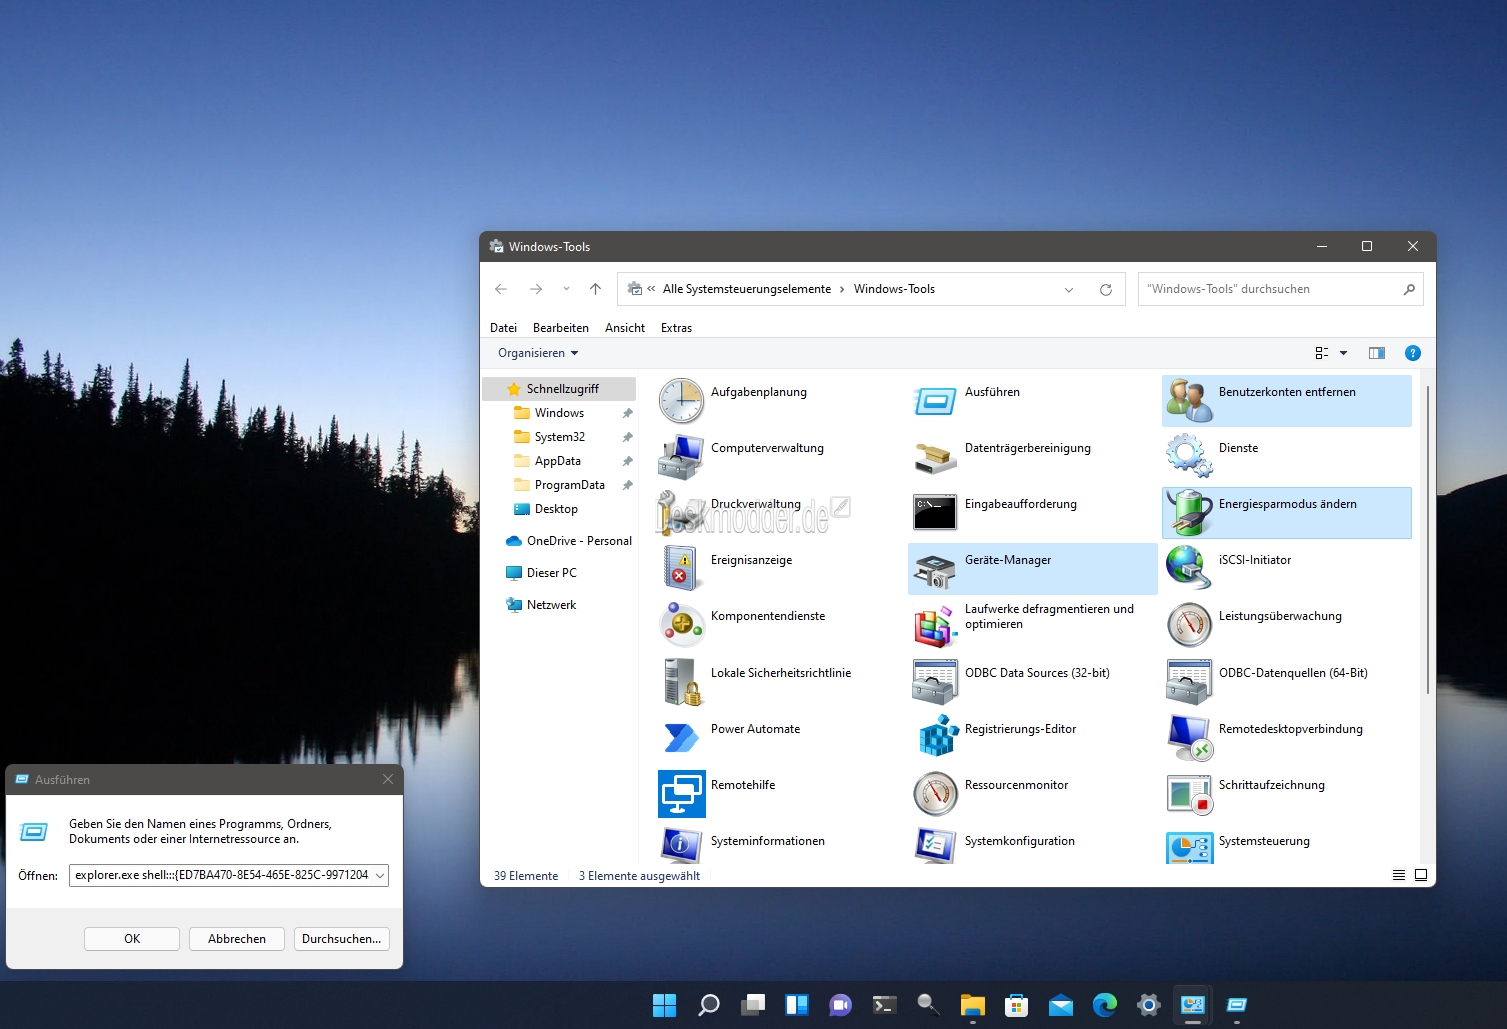Go up one folder level
The image size is (1507, 1029).
(596, 289)
